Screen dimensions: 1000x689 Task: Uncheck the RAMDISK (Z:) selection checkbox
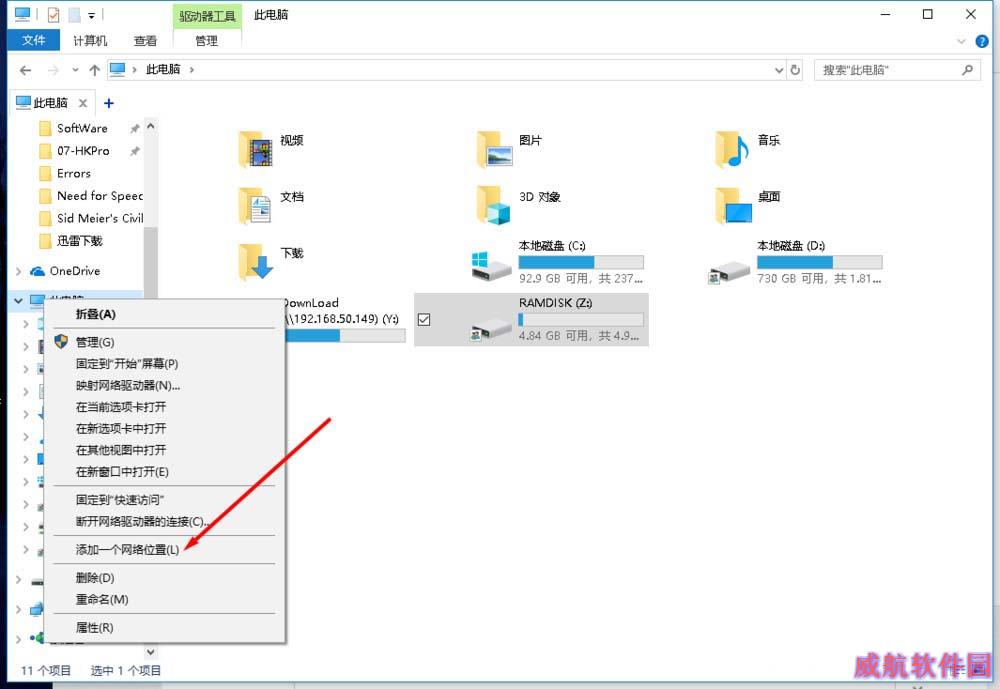[424, 319]
